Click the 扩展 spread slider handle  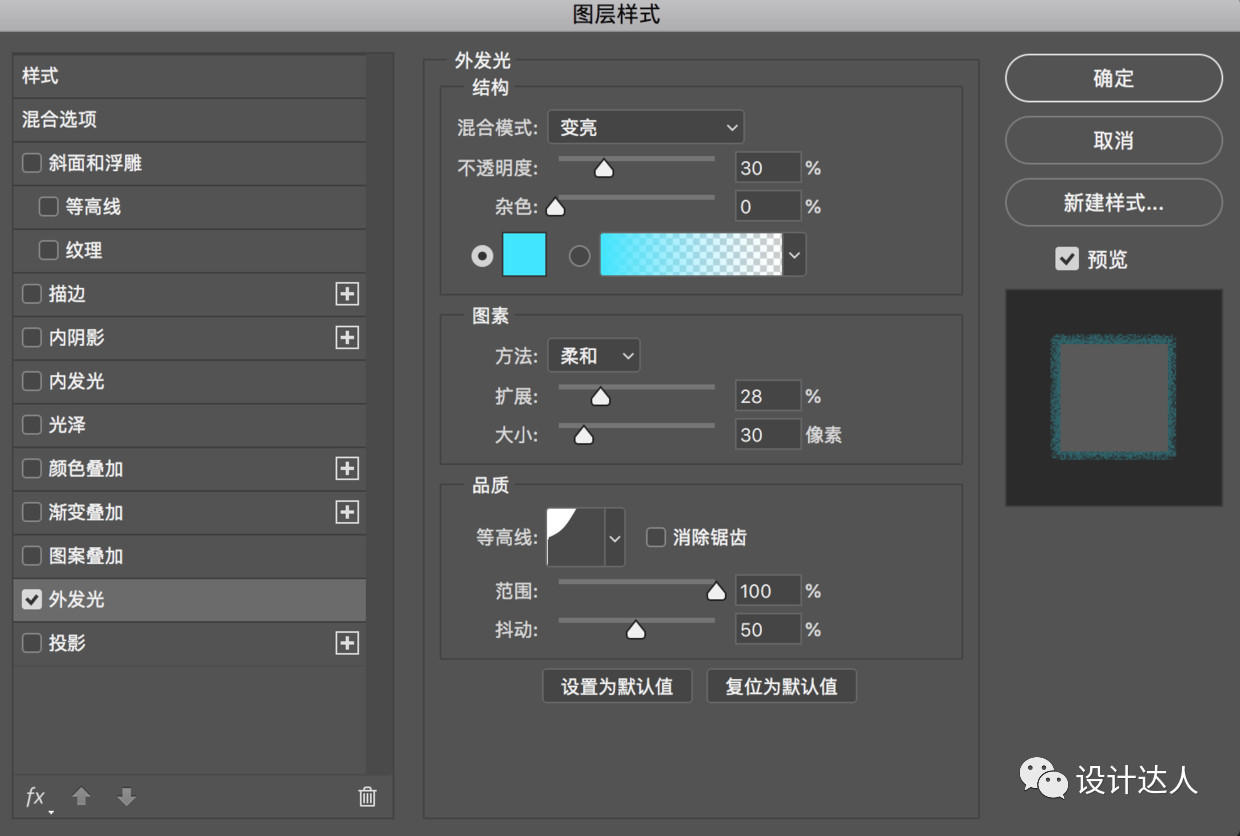click(600, 397)
